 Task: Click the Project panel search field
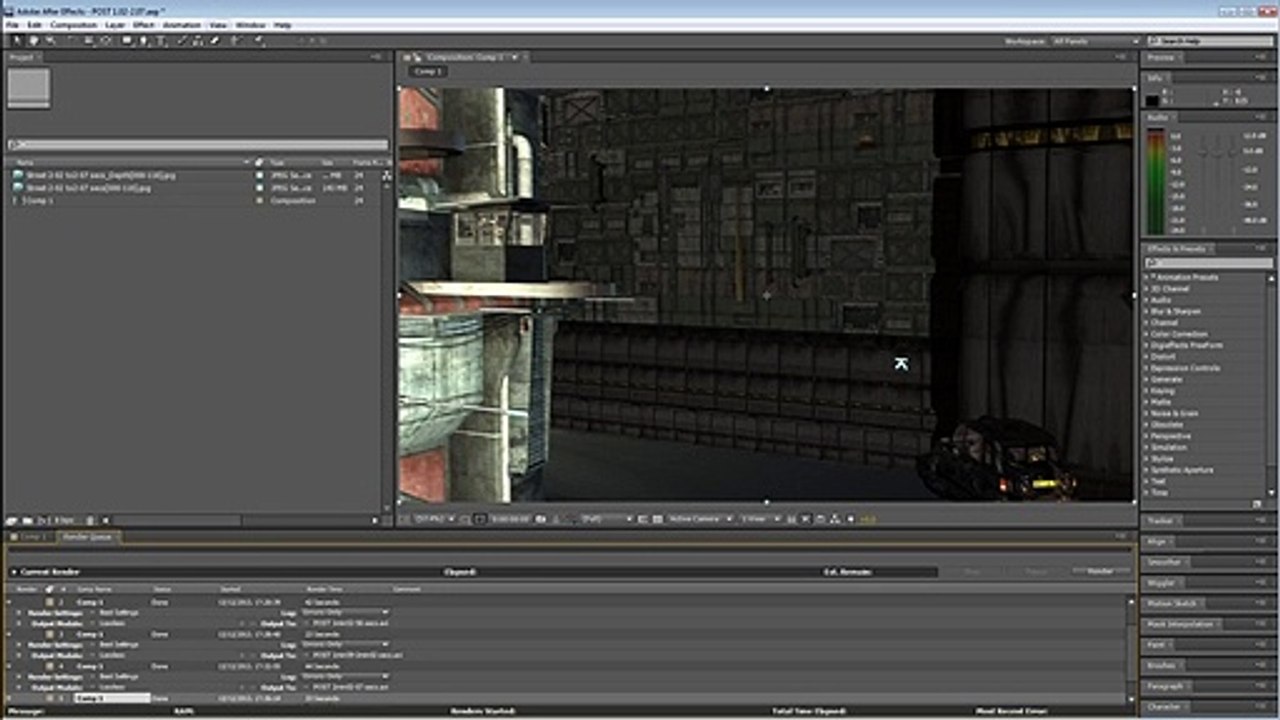tap(198, 145)
